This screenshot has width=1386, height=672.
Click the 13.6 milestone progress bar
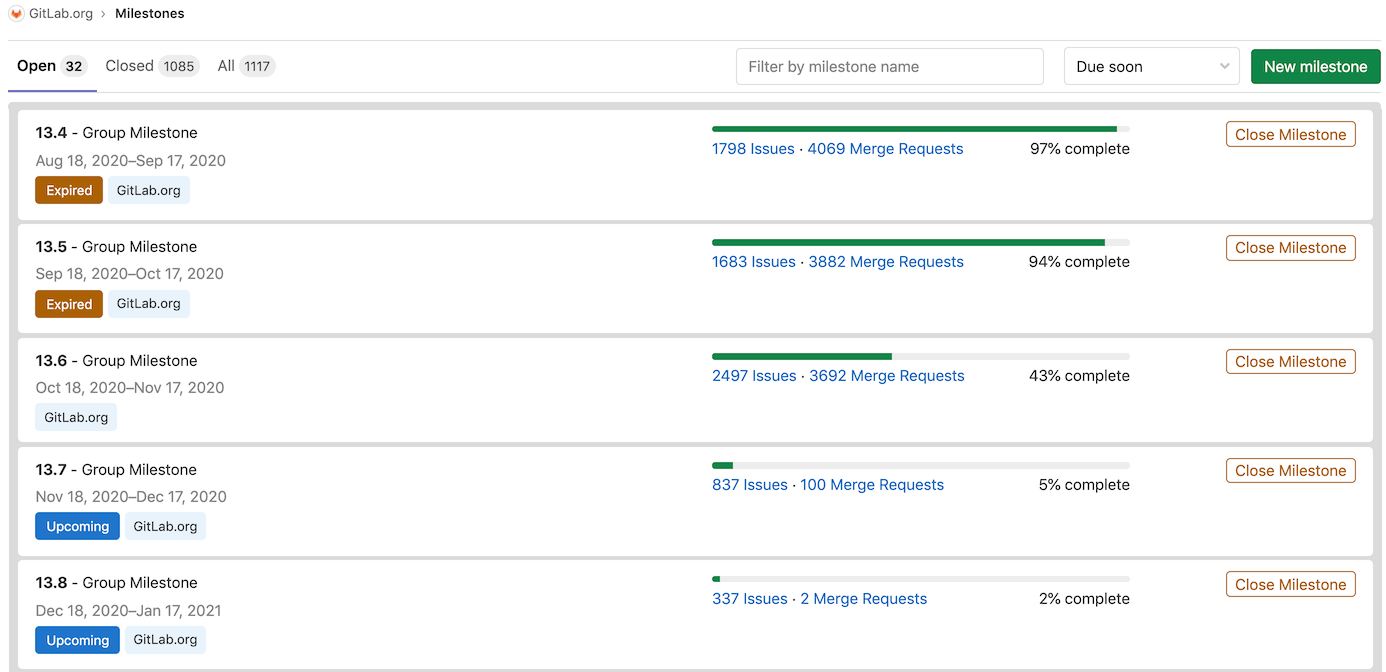pos(920,357)
